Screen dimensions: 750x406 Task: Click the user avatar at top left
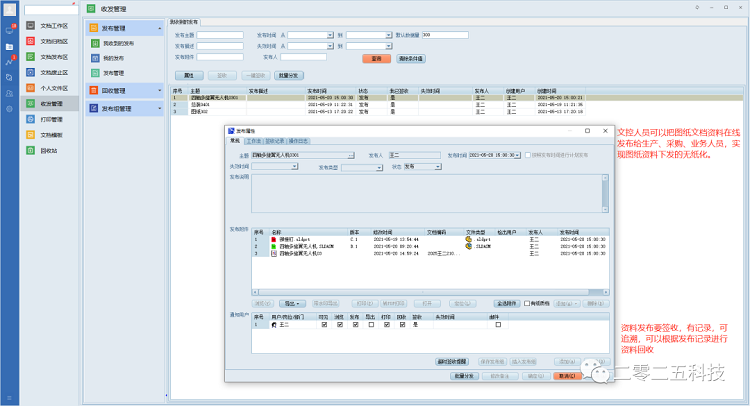tap(10, 10)
